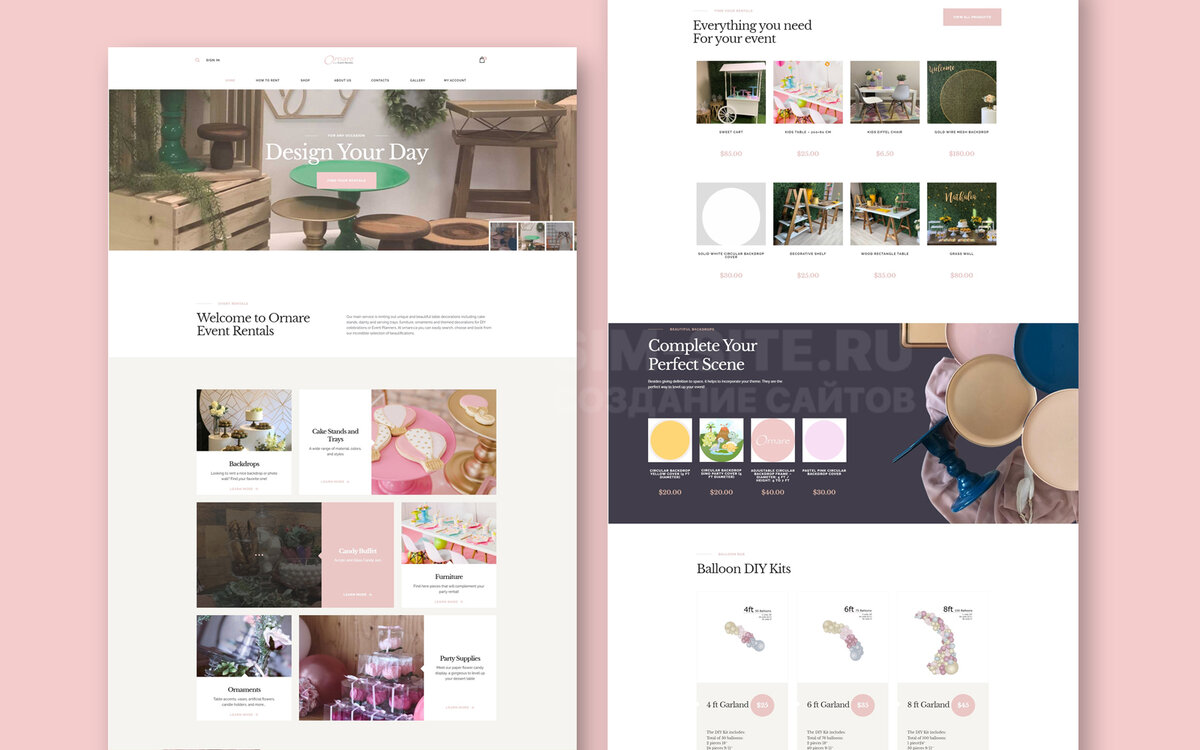Click the $30.00 price in Perfect Scene section

click(824, 492)
